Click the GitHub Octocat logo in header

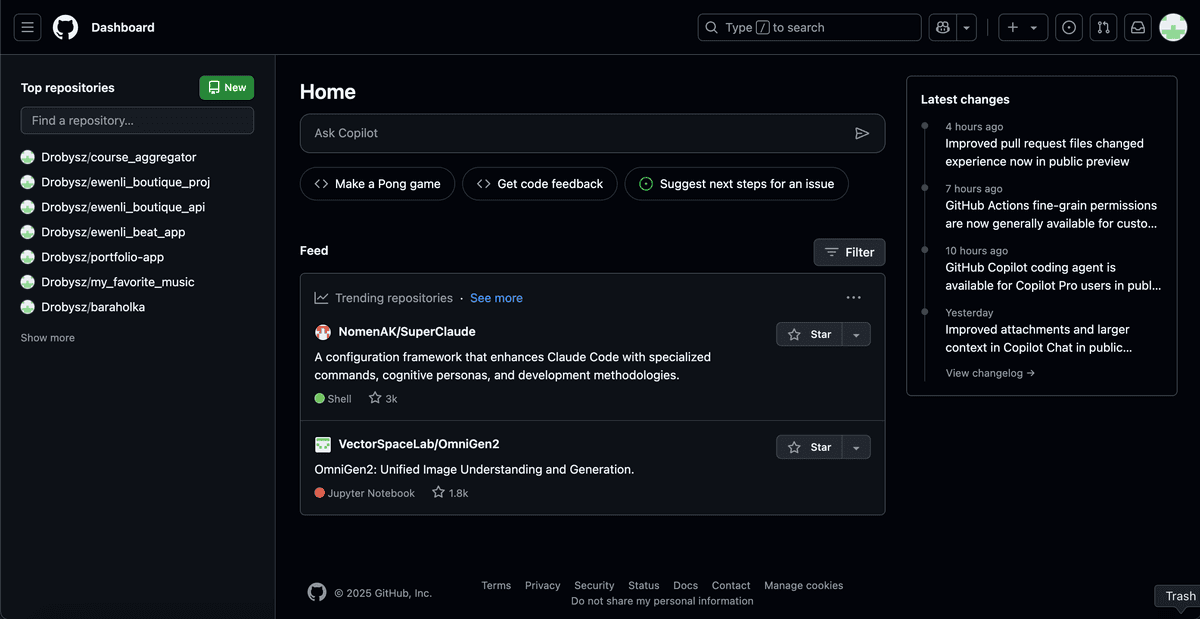click(x=66, y=28)
